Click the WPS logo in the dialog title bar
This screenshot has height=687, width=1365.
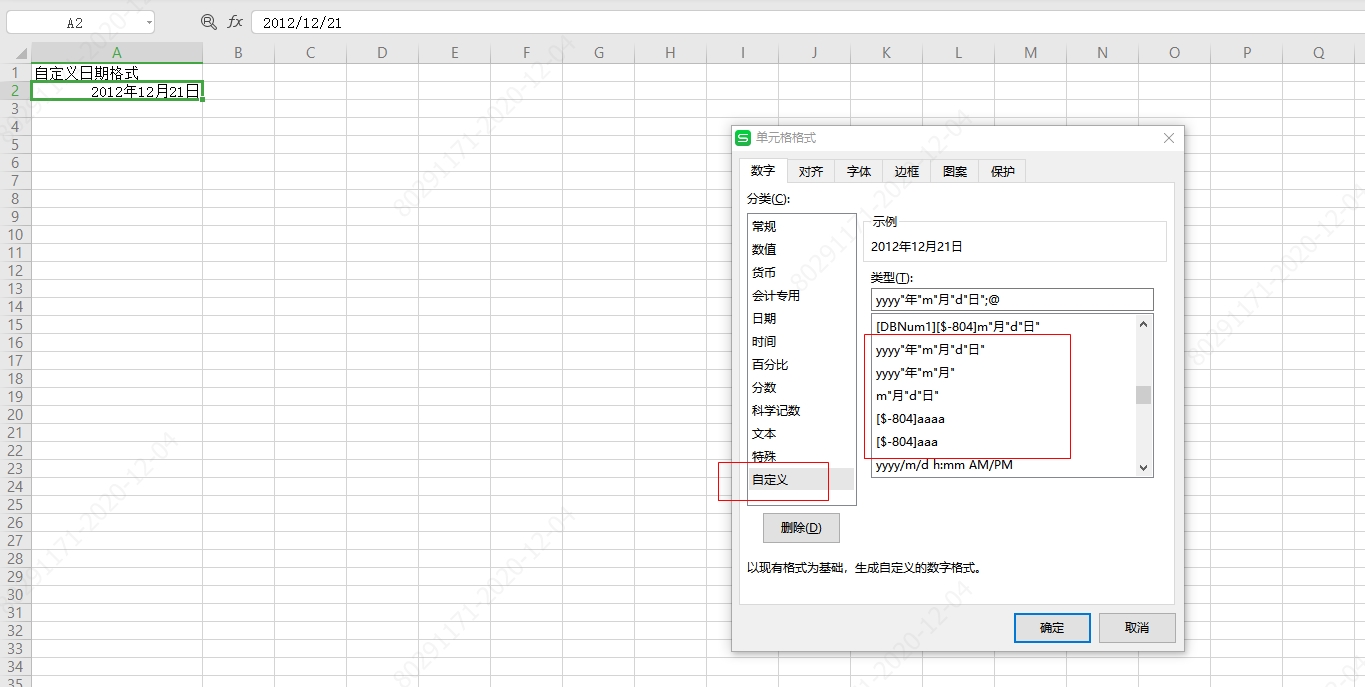[742, 138]
